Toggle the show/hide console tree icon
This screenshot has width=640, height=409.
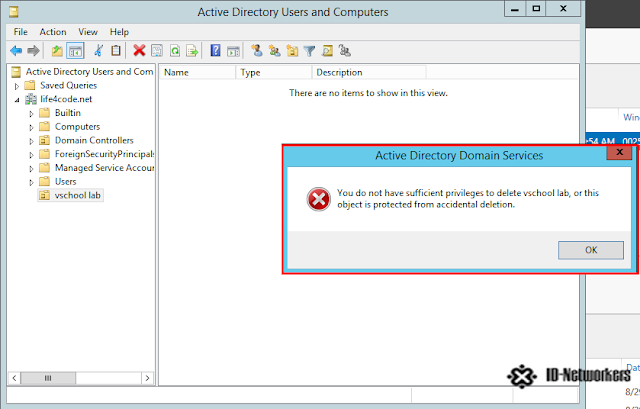click(75, 51)
